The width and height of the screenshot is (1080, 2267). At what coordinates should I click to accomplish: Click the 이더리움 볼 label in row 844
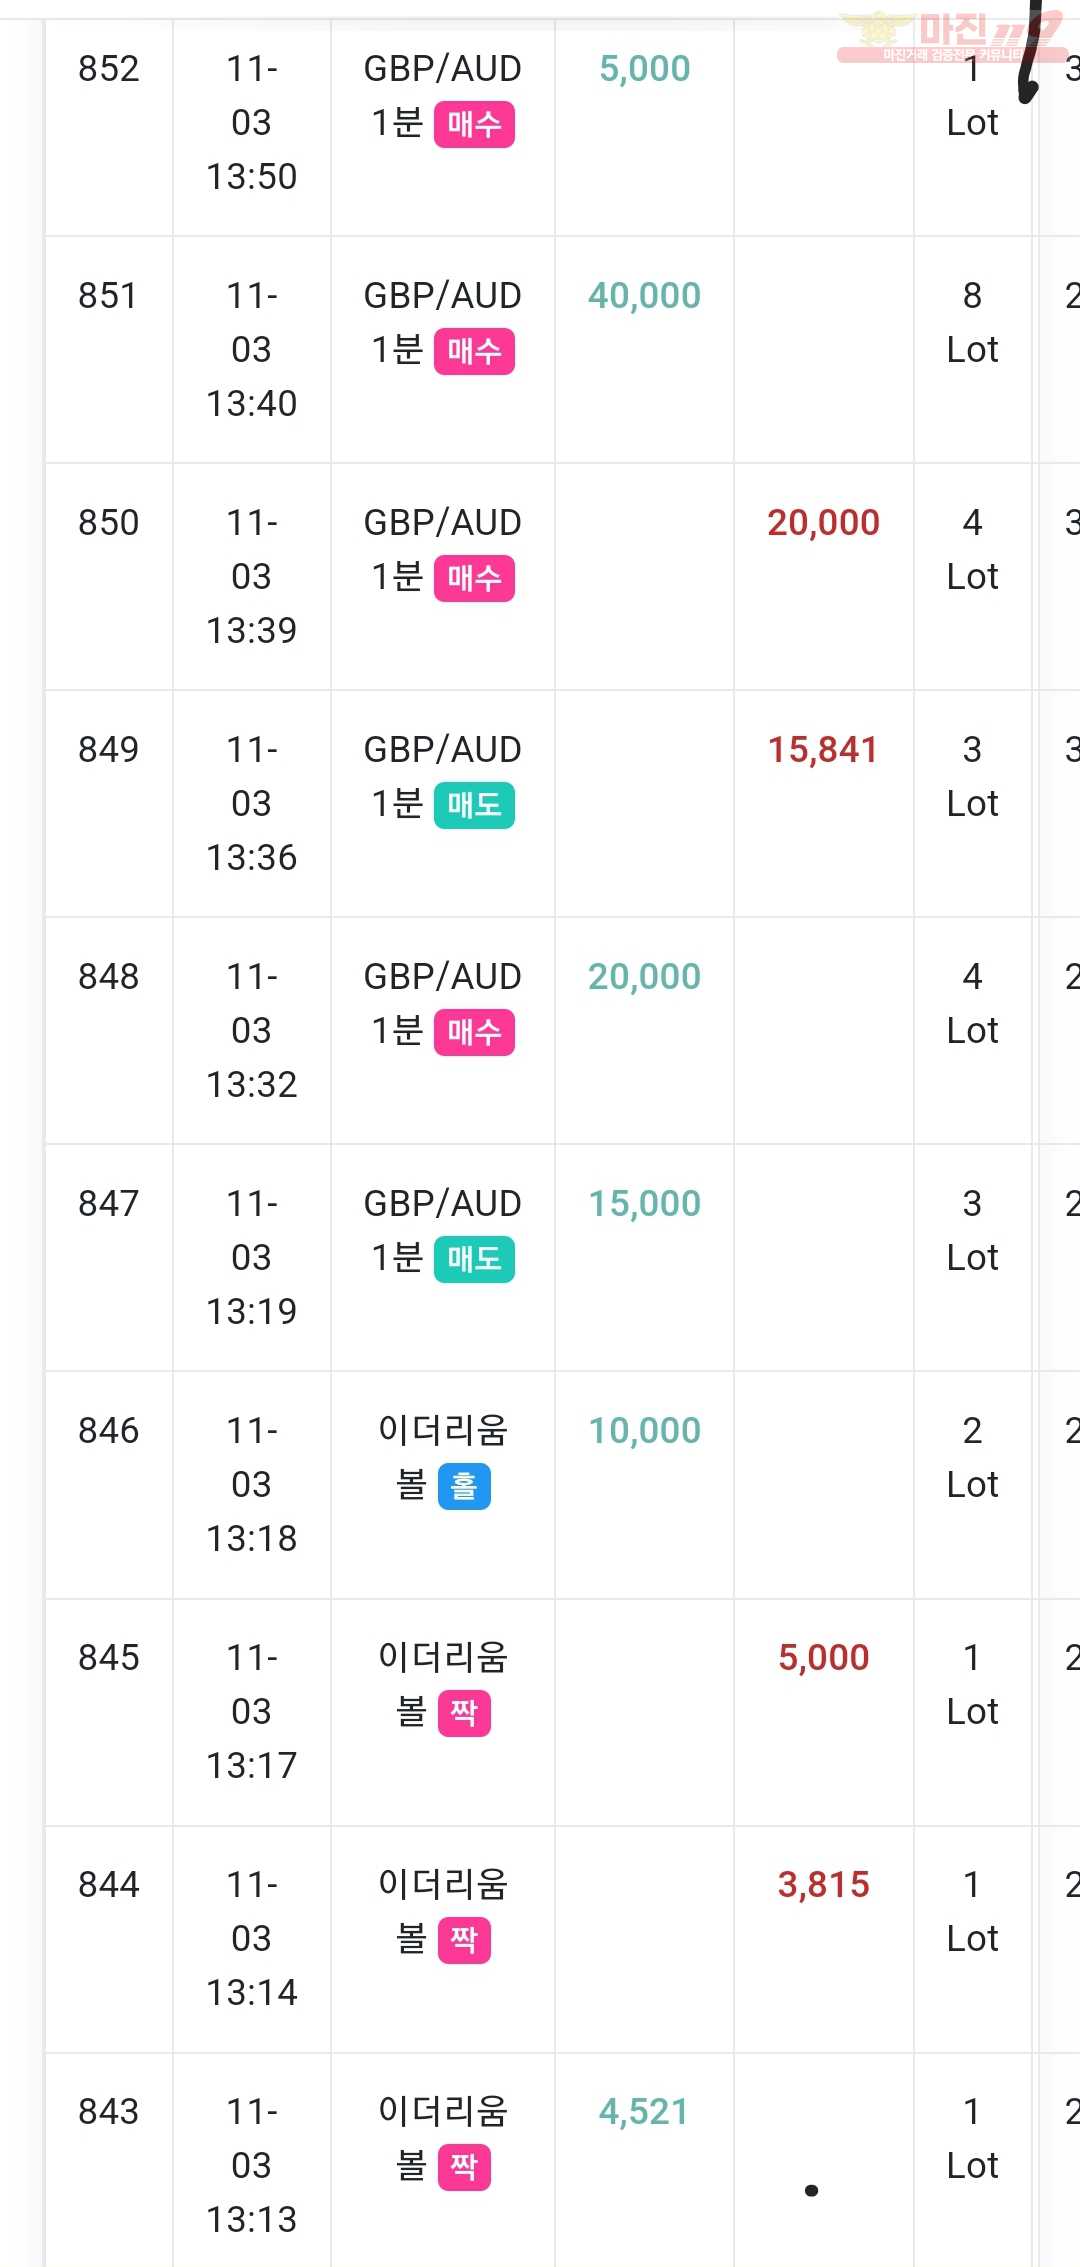(442, 1912)
